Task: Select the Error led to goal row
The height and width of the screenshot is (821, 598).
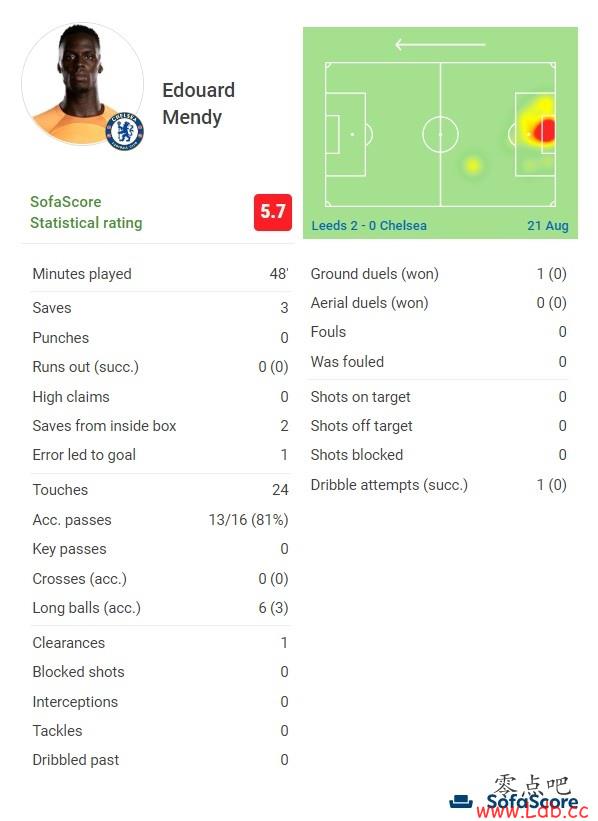Action: 160,455
